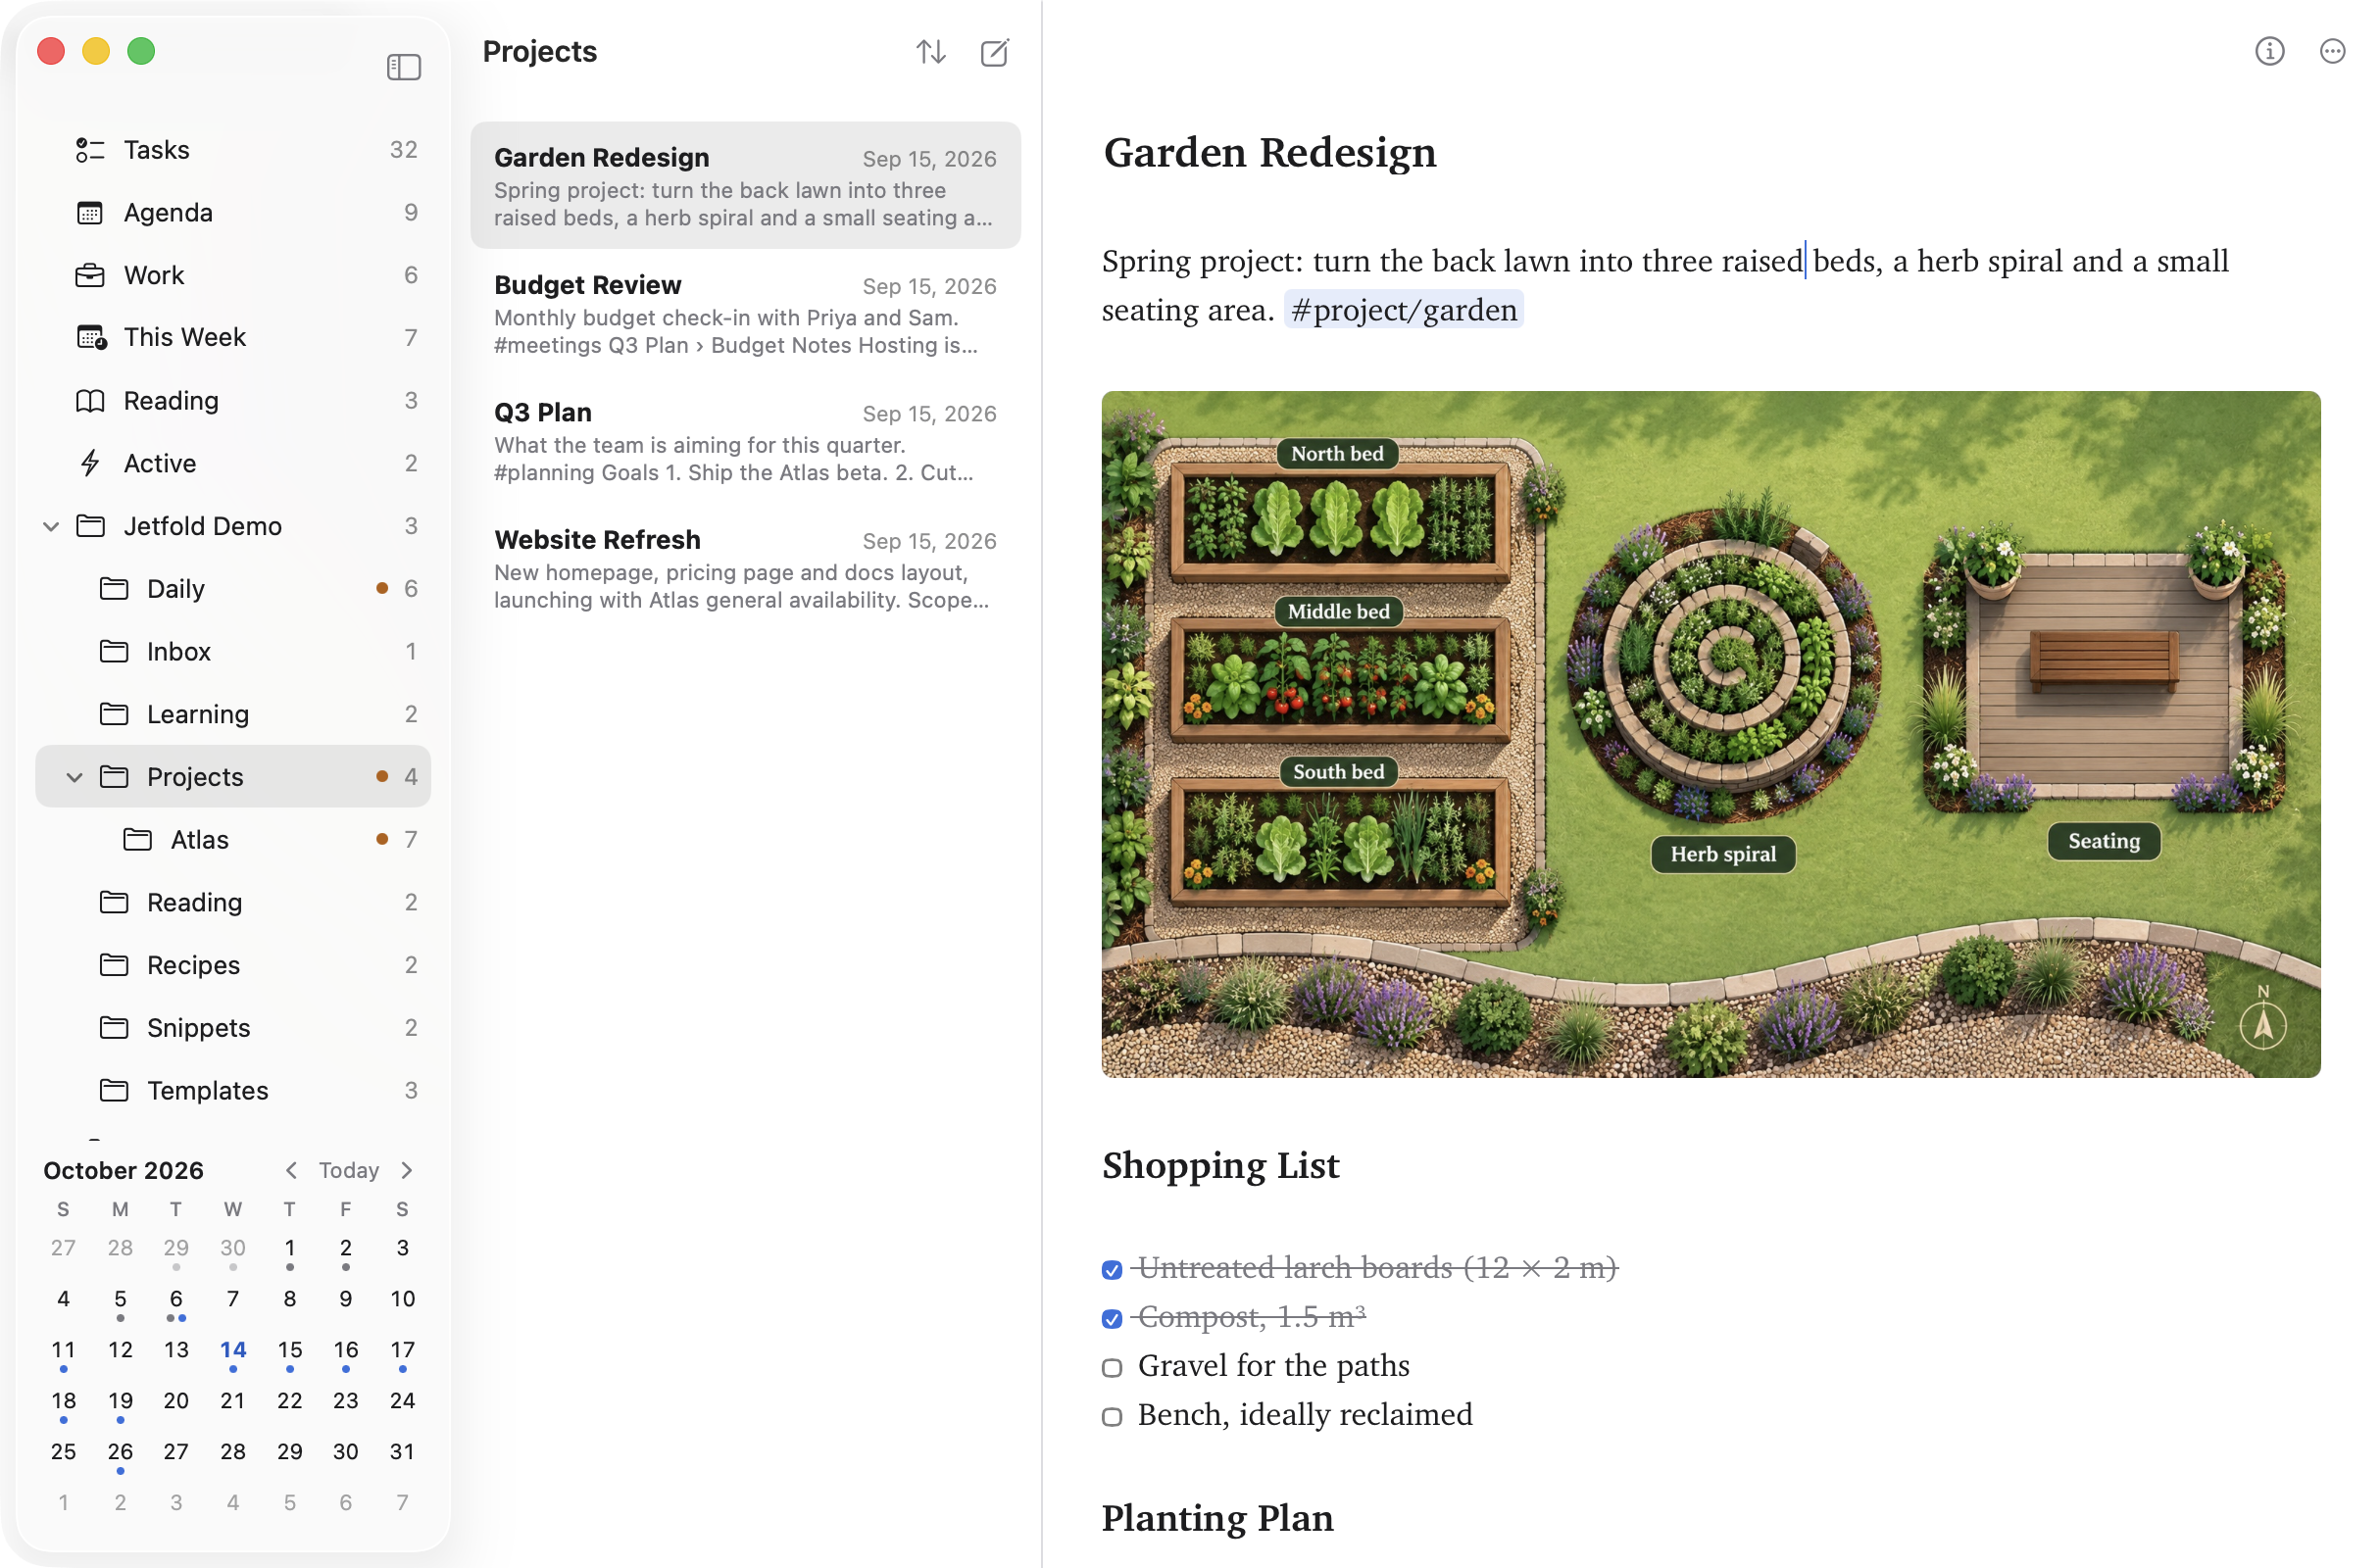Toggle the sidebar panel icon
Viewport: 2380px width, 1568px height.
point(404,67)
